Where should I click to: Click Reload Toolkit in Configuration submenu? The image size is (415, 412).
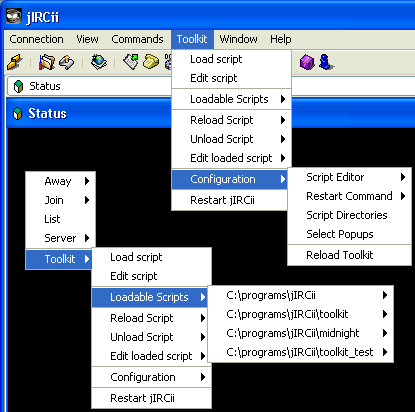click(349, 255)
